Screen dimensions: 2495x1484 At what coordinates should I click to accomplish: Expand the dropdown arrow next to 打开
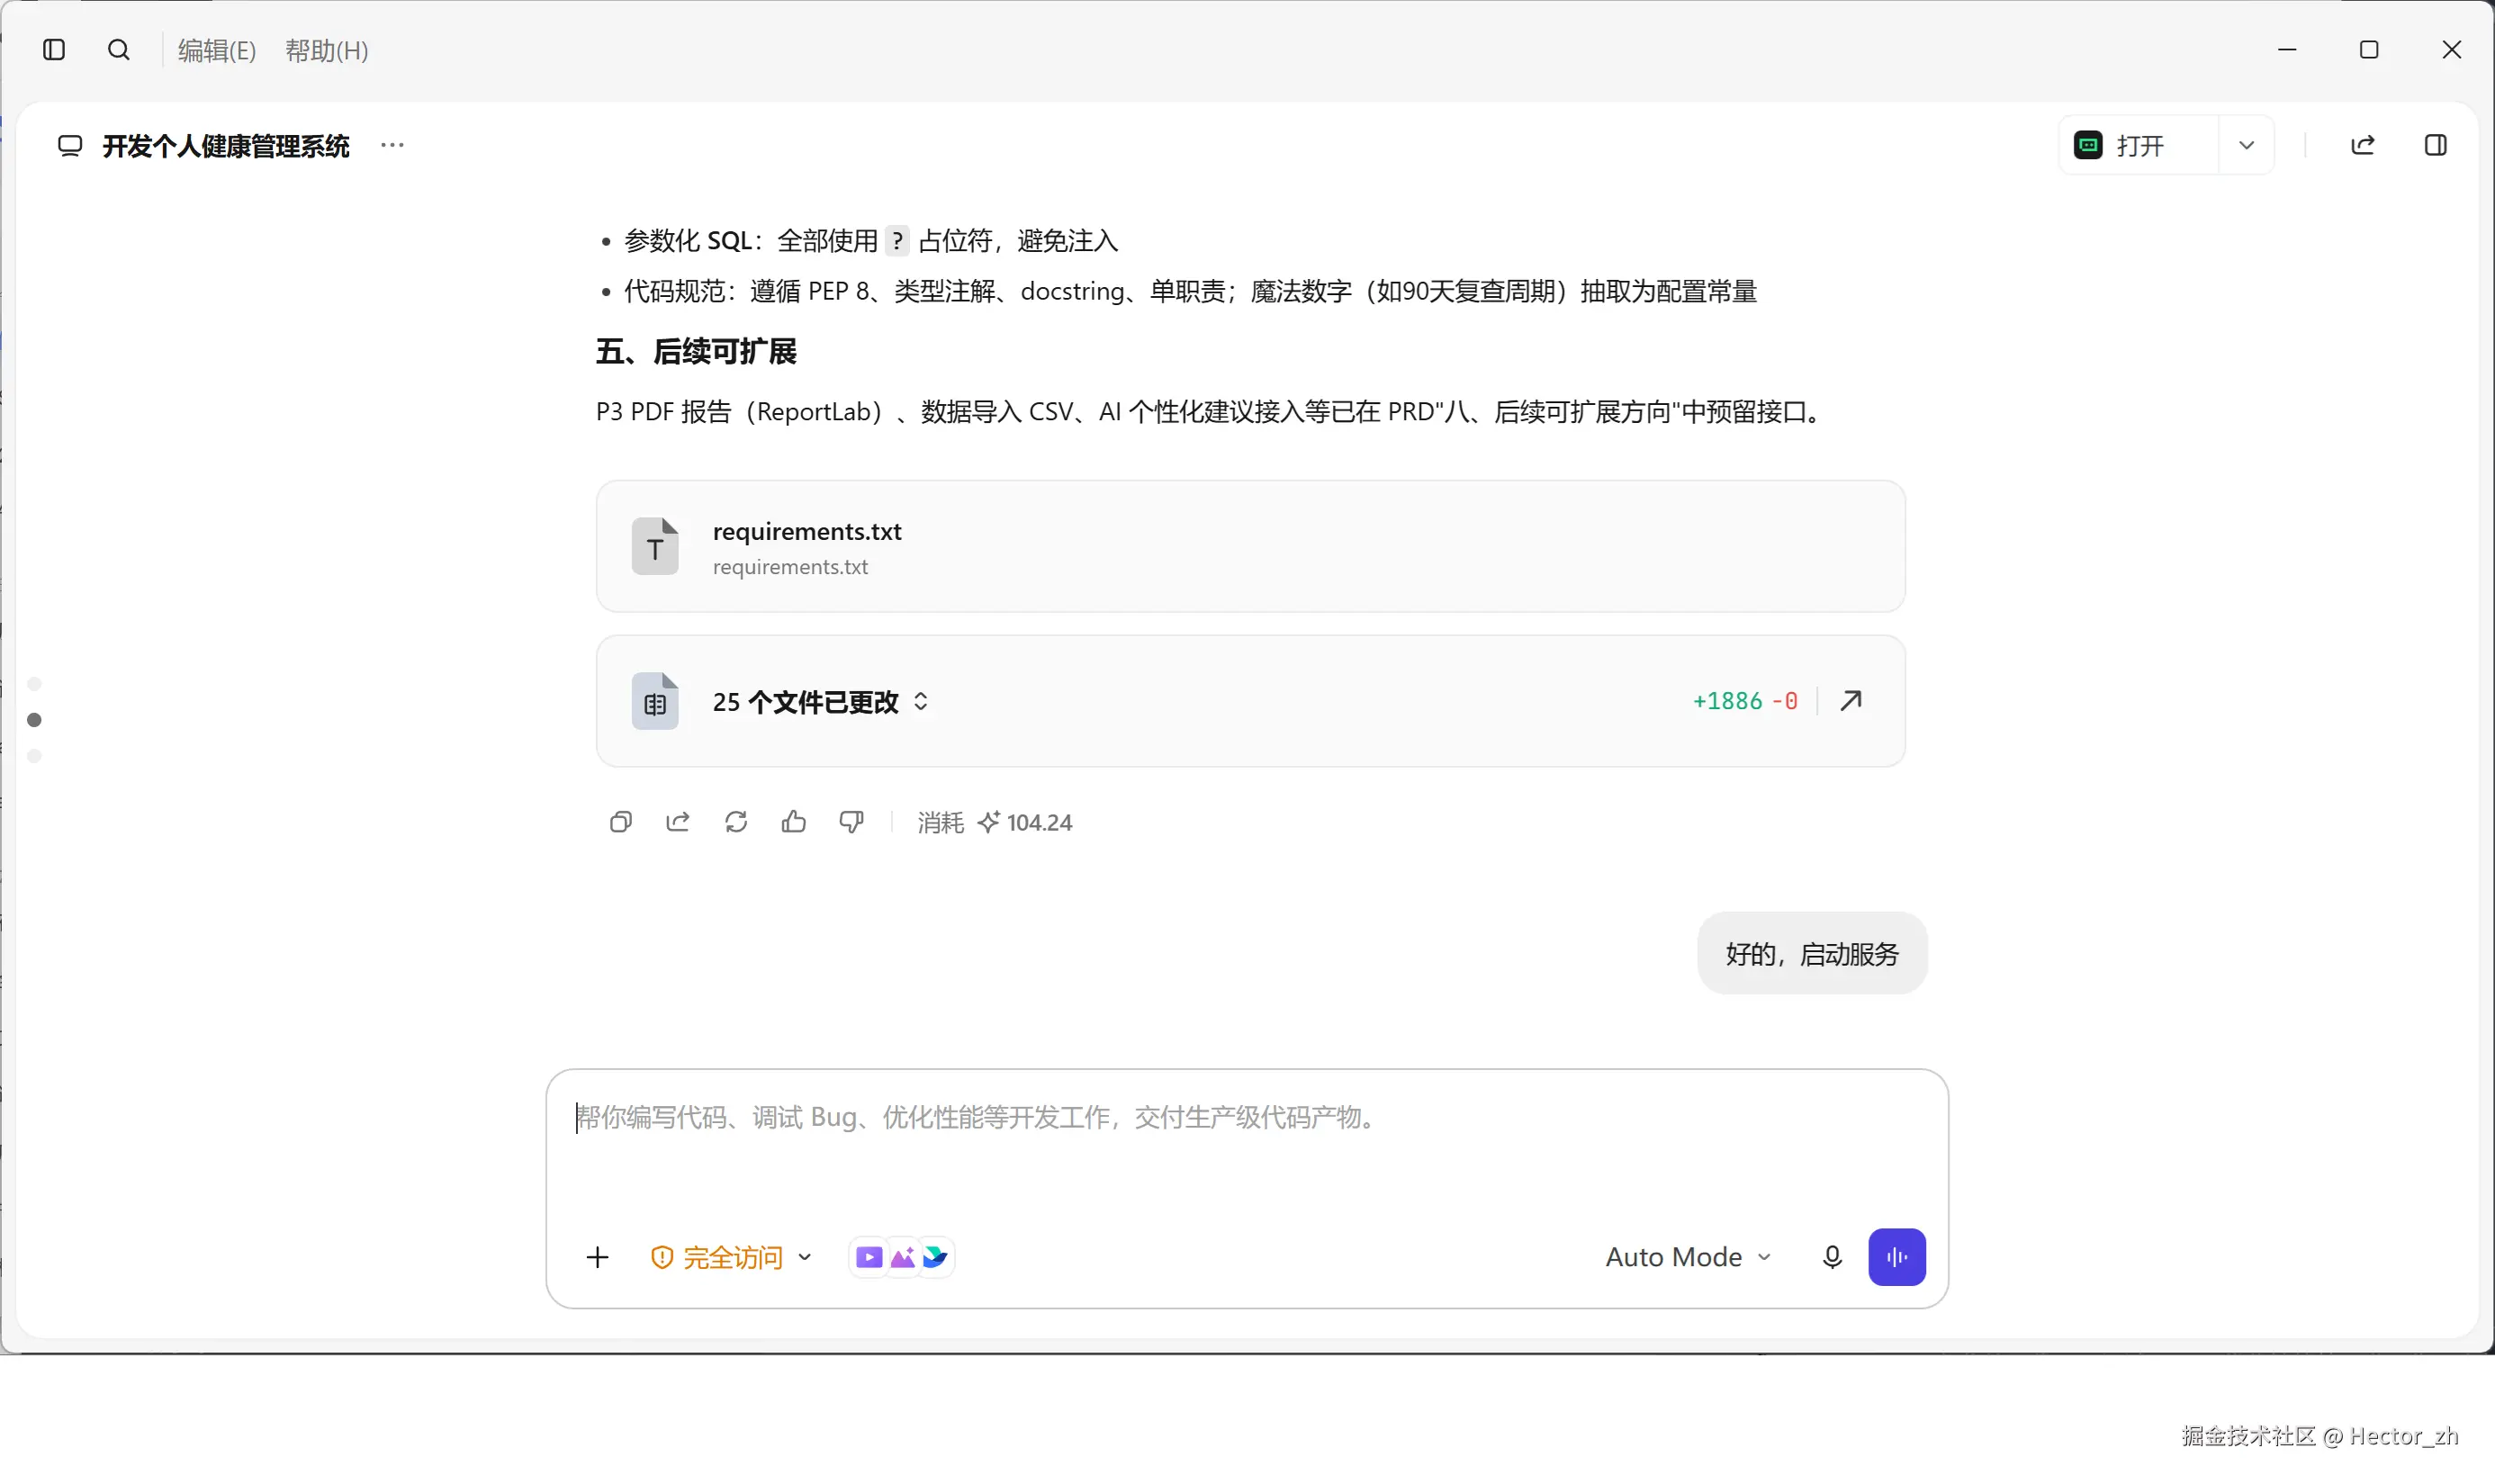tap(2246, 146)
